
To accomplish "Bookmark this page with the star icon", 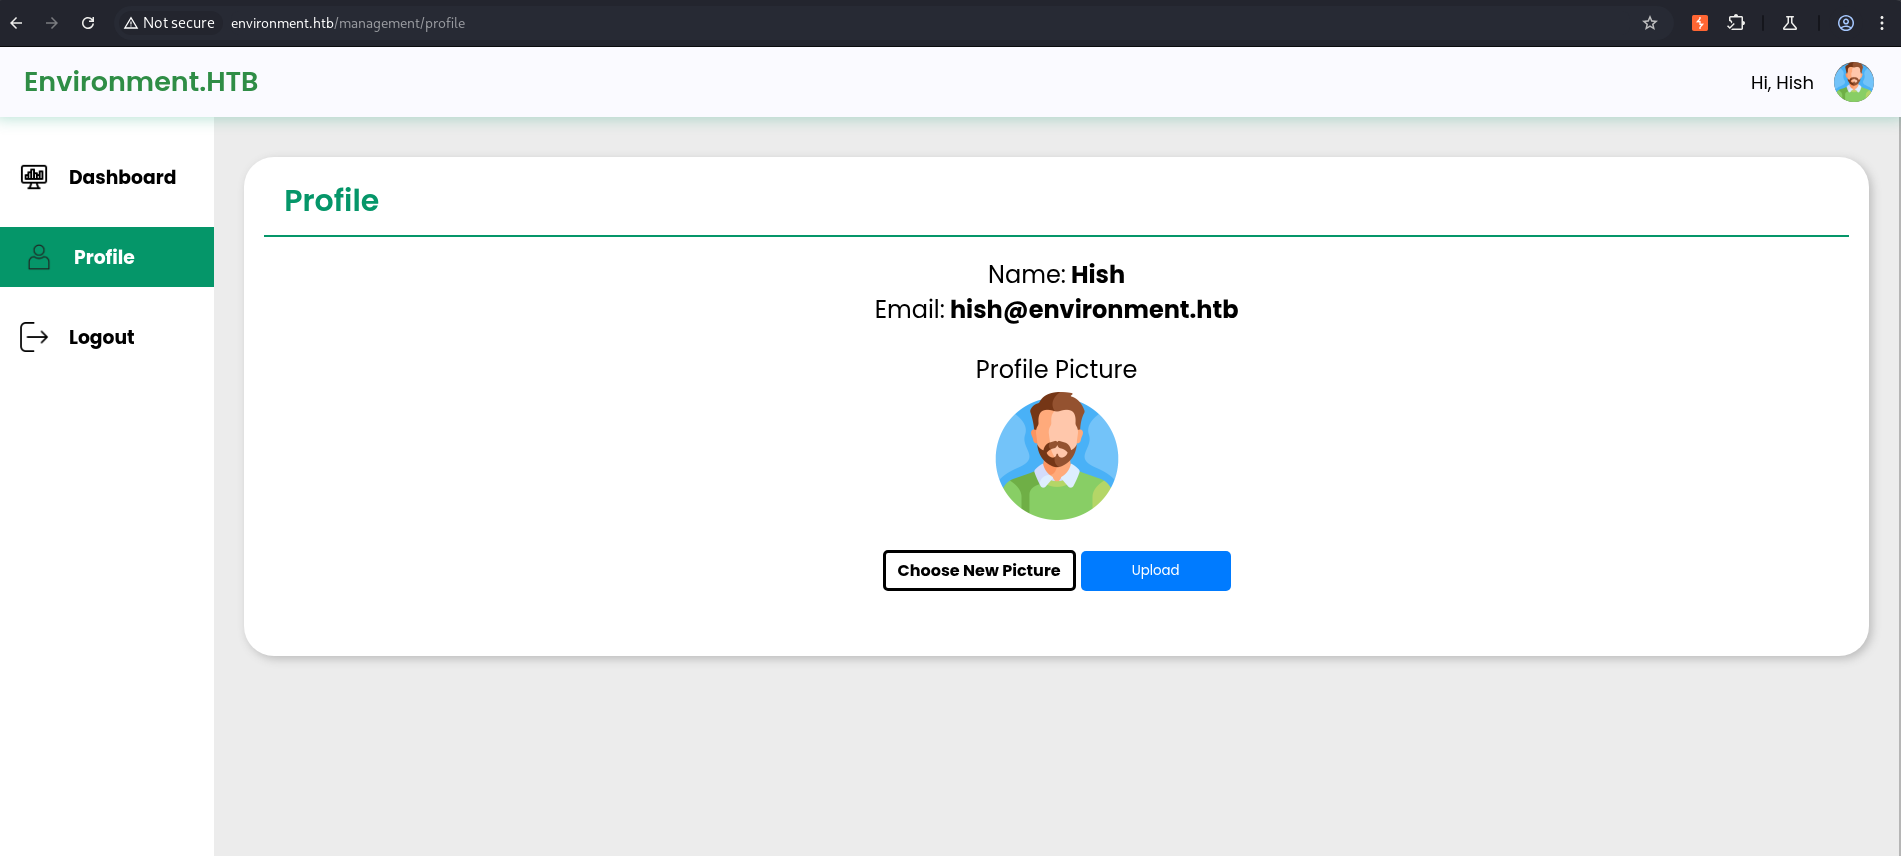I will coord(1650,23).
